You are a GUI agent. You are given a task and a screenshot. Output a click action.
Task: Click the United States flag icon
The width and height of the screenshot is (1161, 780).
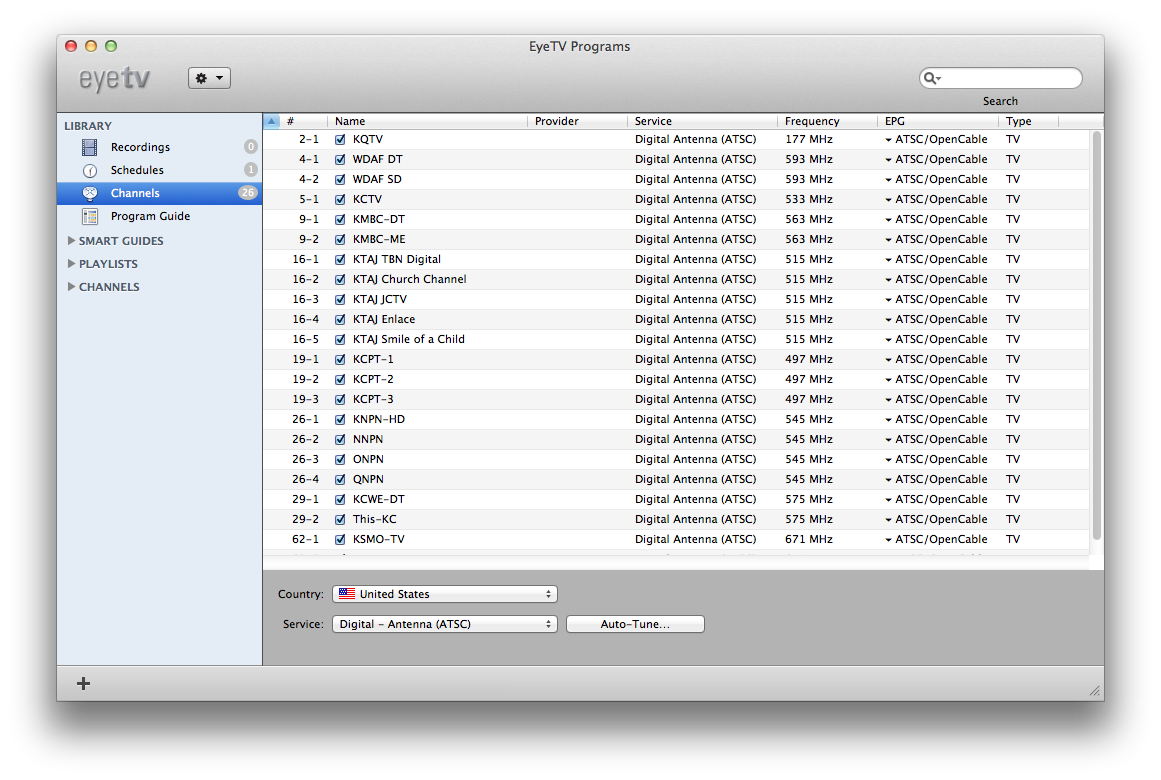(x=347, y=594)
